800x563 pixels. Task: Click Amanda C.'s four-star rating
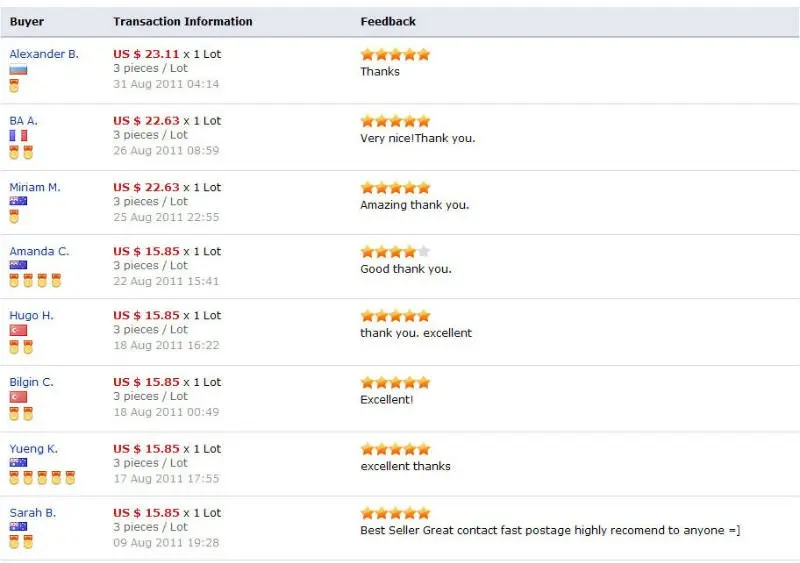point(395,251)
